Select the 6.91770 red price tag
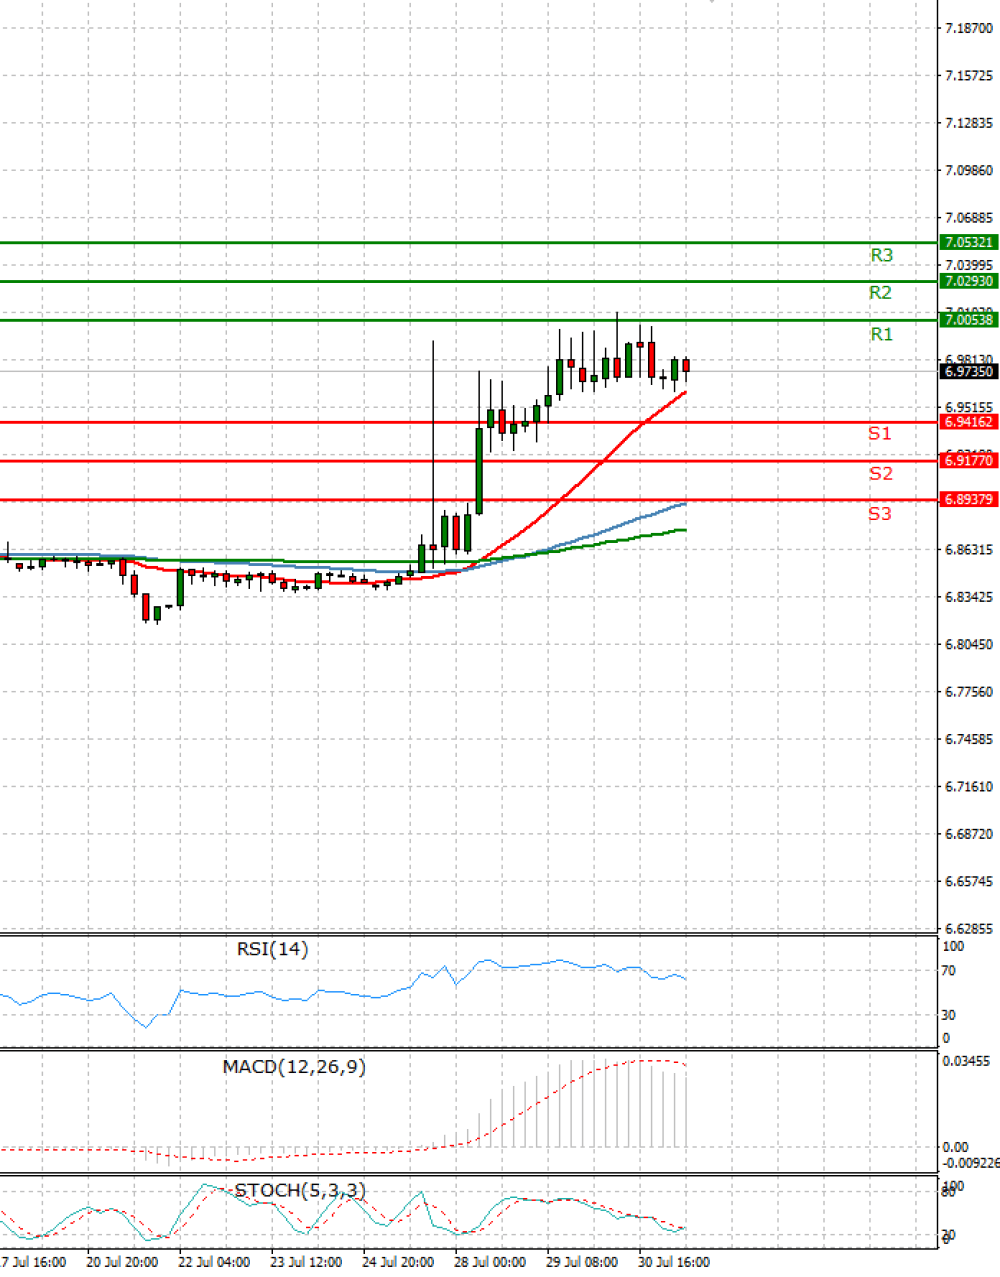 coord(969,460)
